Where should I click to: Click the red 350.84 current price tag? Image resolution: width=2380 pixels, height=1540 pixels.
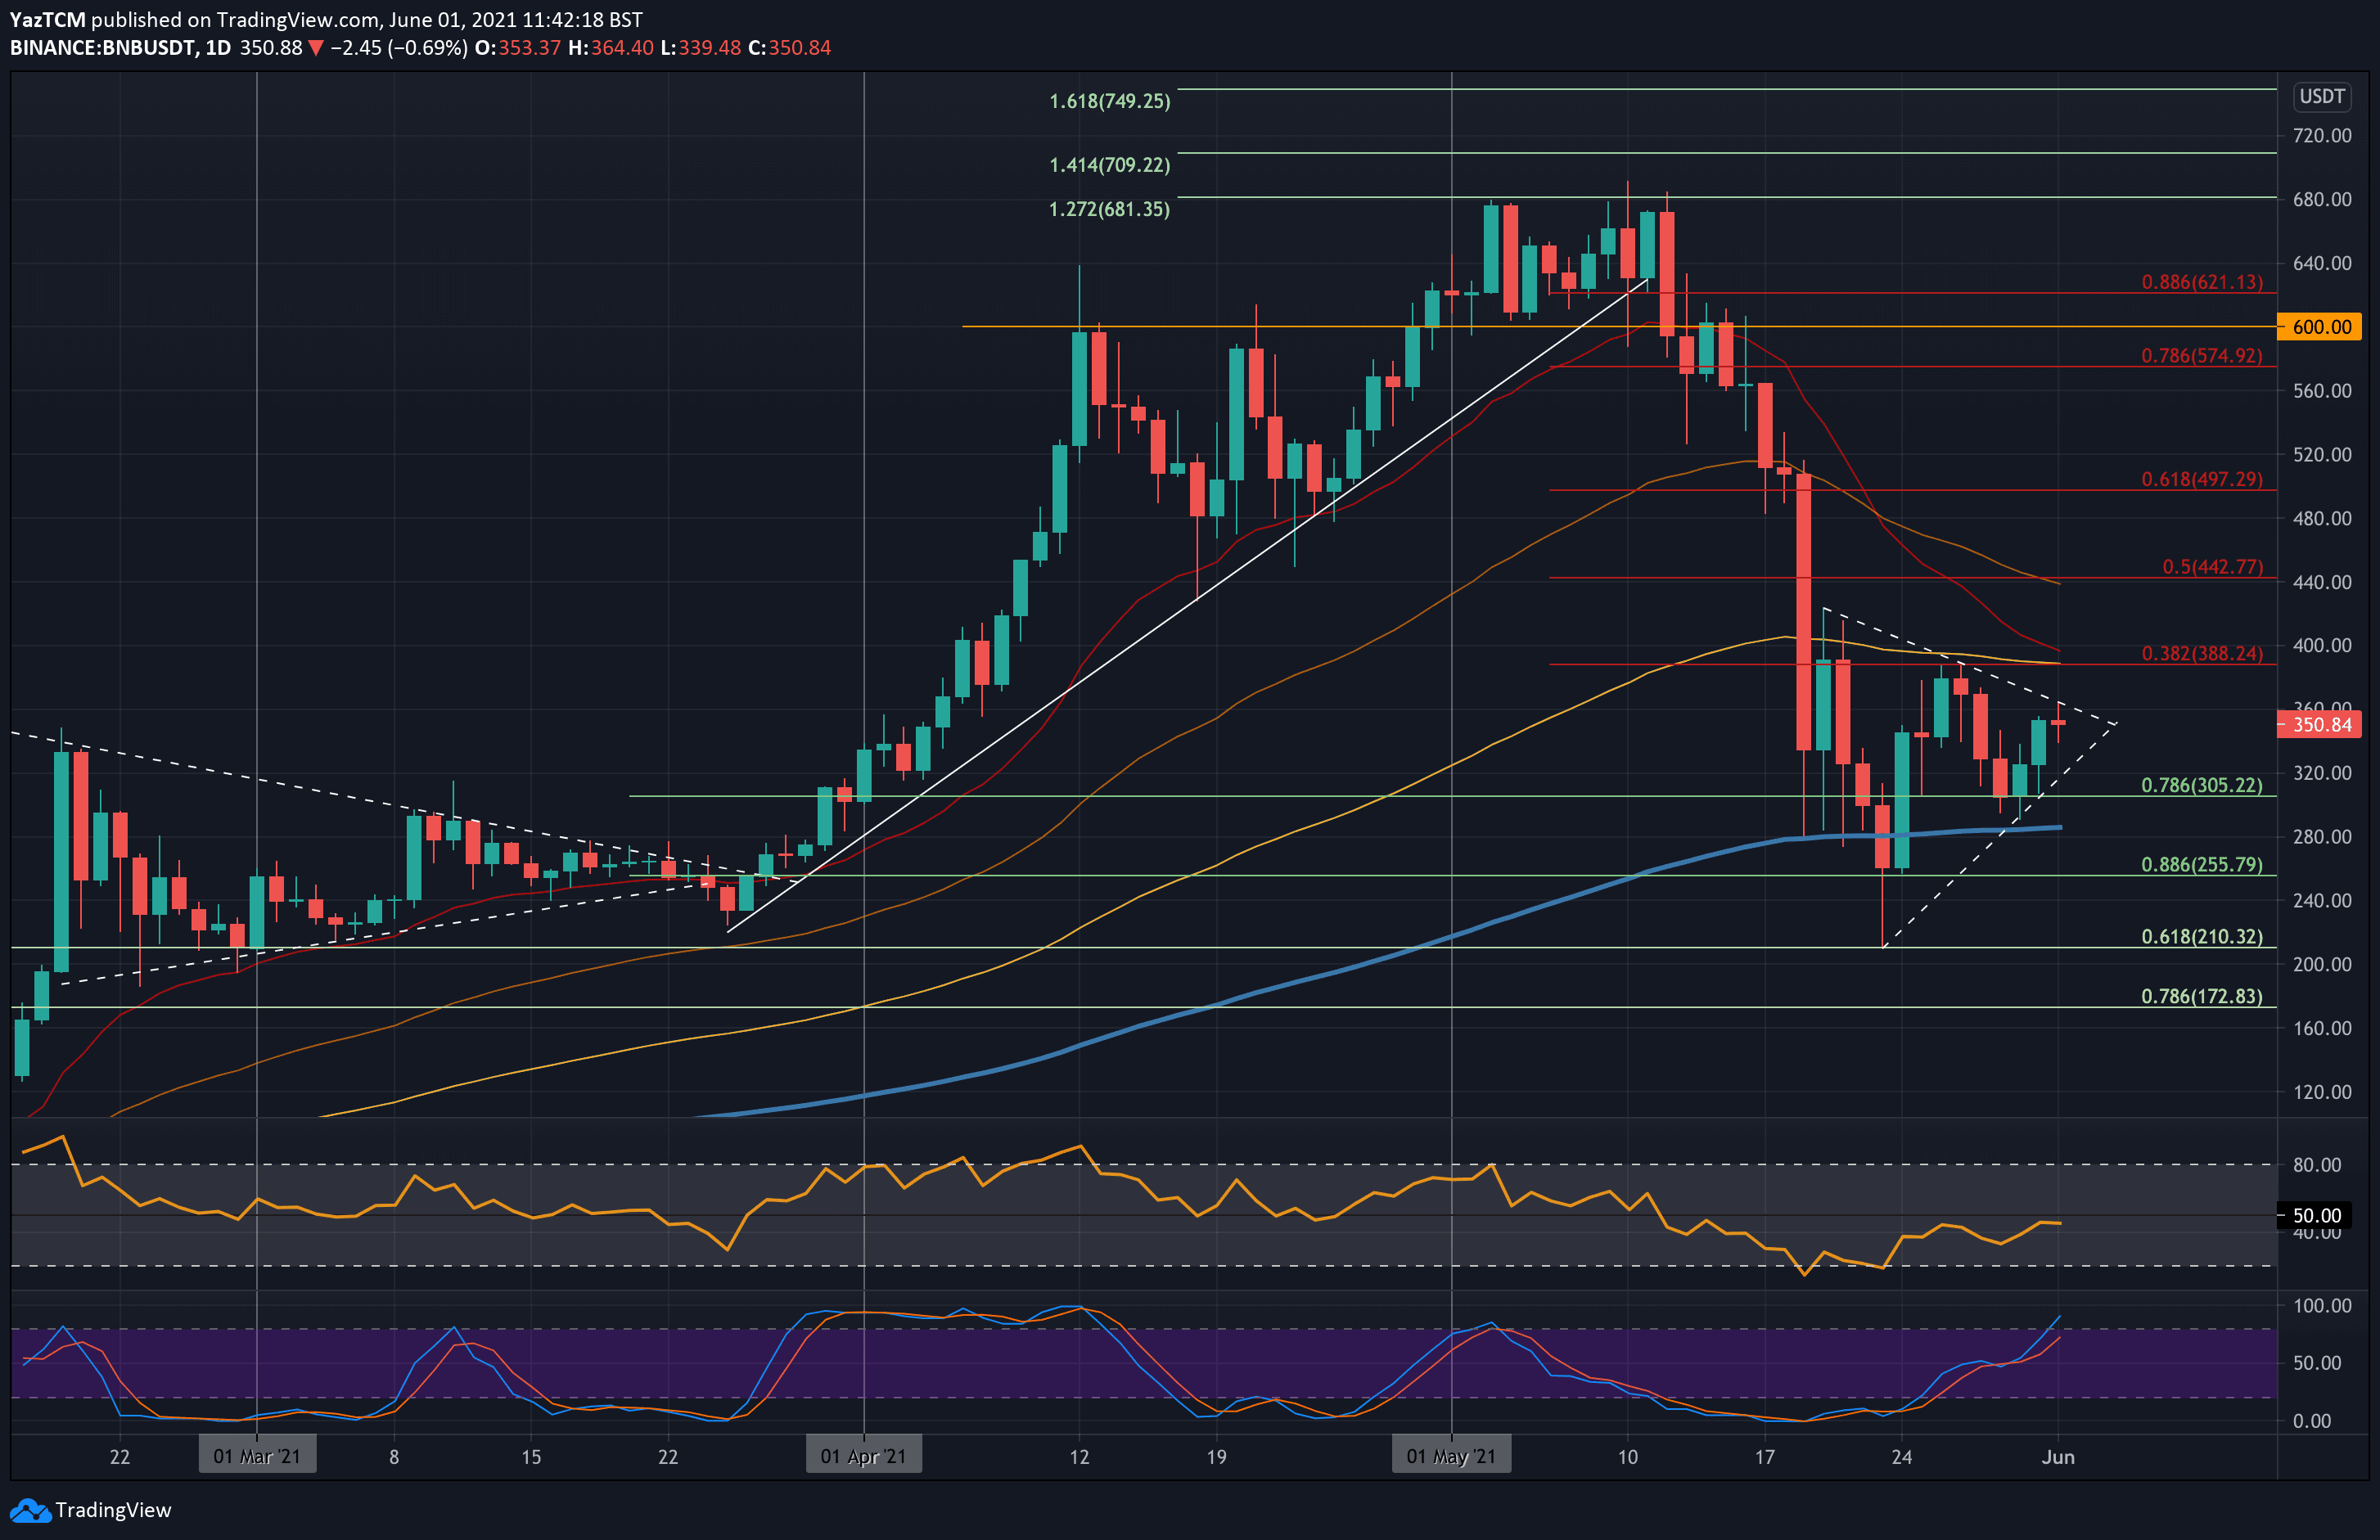2320,724
